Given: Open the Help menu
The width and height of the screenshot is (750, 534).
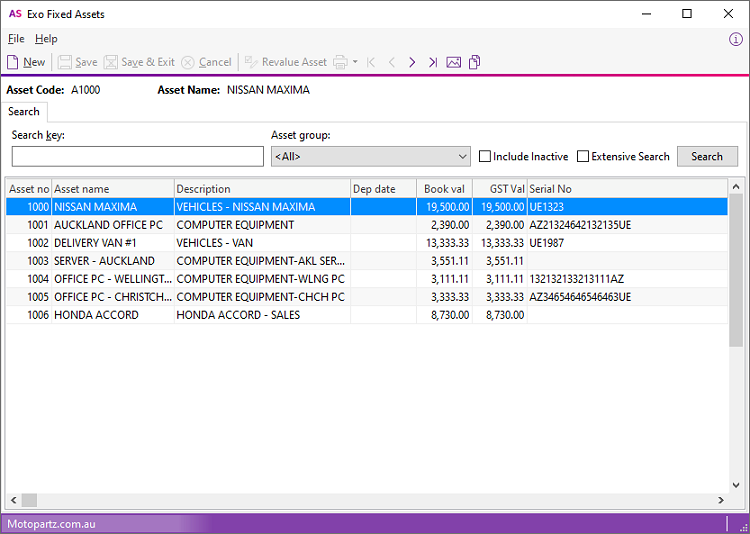Looking at the screenshot, I should click(46, 39).
